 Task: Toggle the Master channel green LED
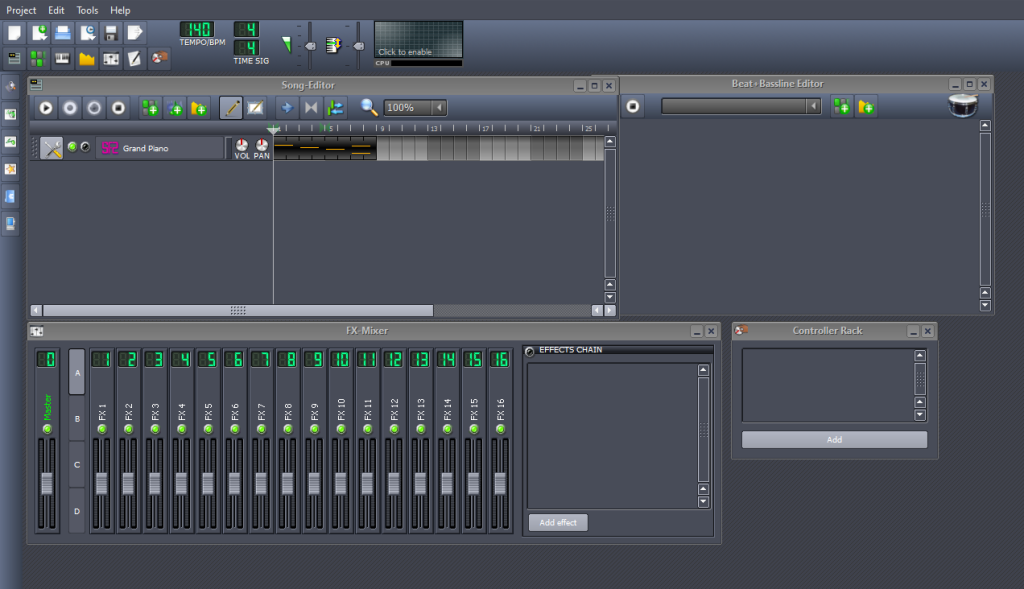pos(46,428)
